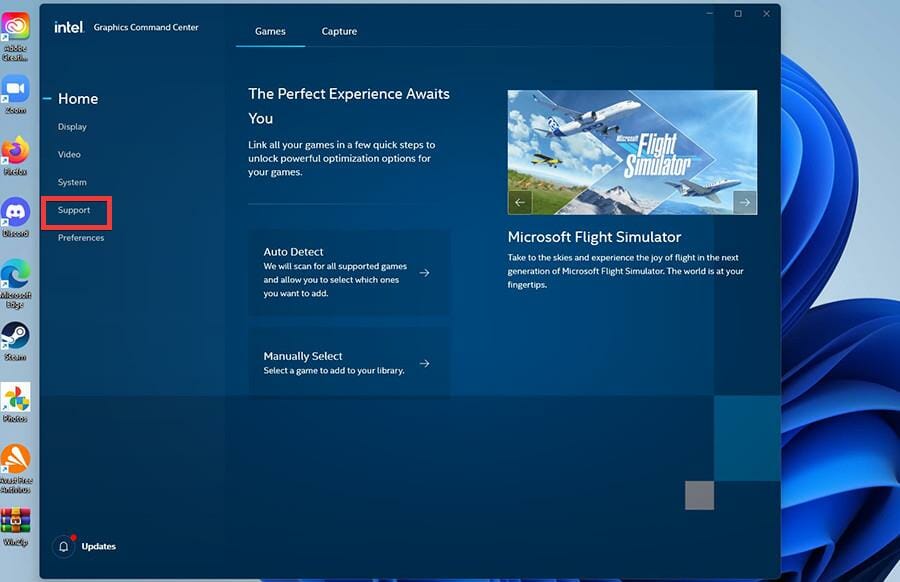Launch the Discord desktop icon

point(15,217)
